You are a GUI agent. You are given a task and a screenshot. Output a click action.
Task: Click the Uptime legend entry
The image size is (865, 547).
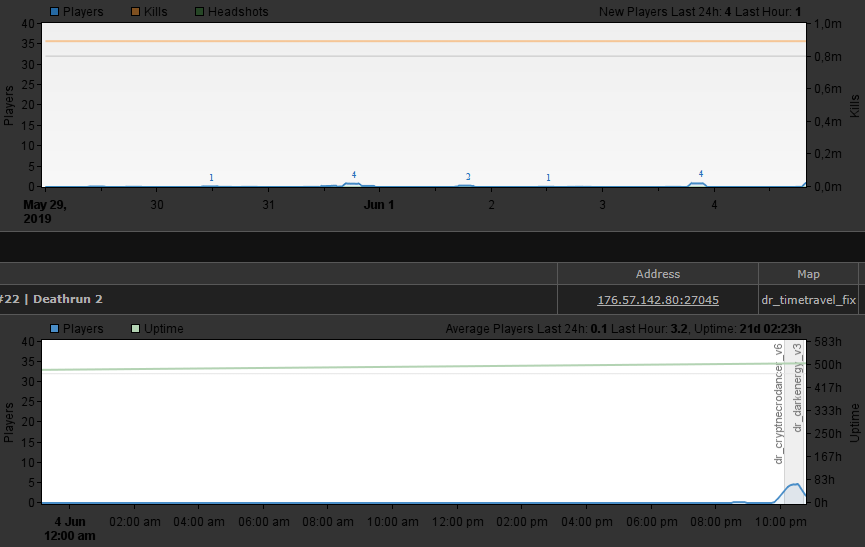pyautogui.click(x=156, y=328)
